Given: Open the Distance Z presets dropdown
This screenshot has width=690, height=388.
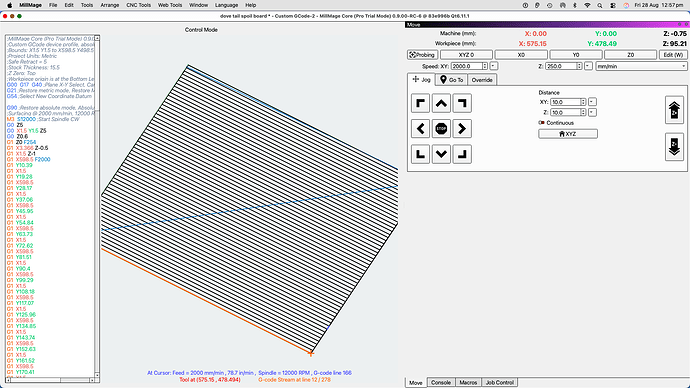Looking at the screenshot, I should [592, 113].
